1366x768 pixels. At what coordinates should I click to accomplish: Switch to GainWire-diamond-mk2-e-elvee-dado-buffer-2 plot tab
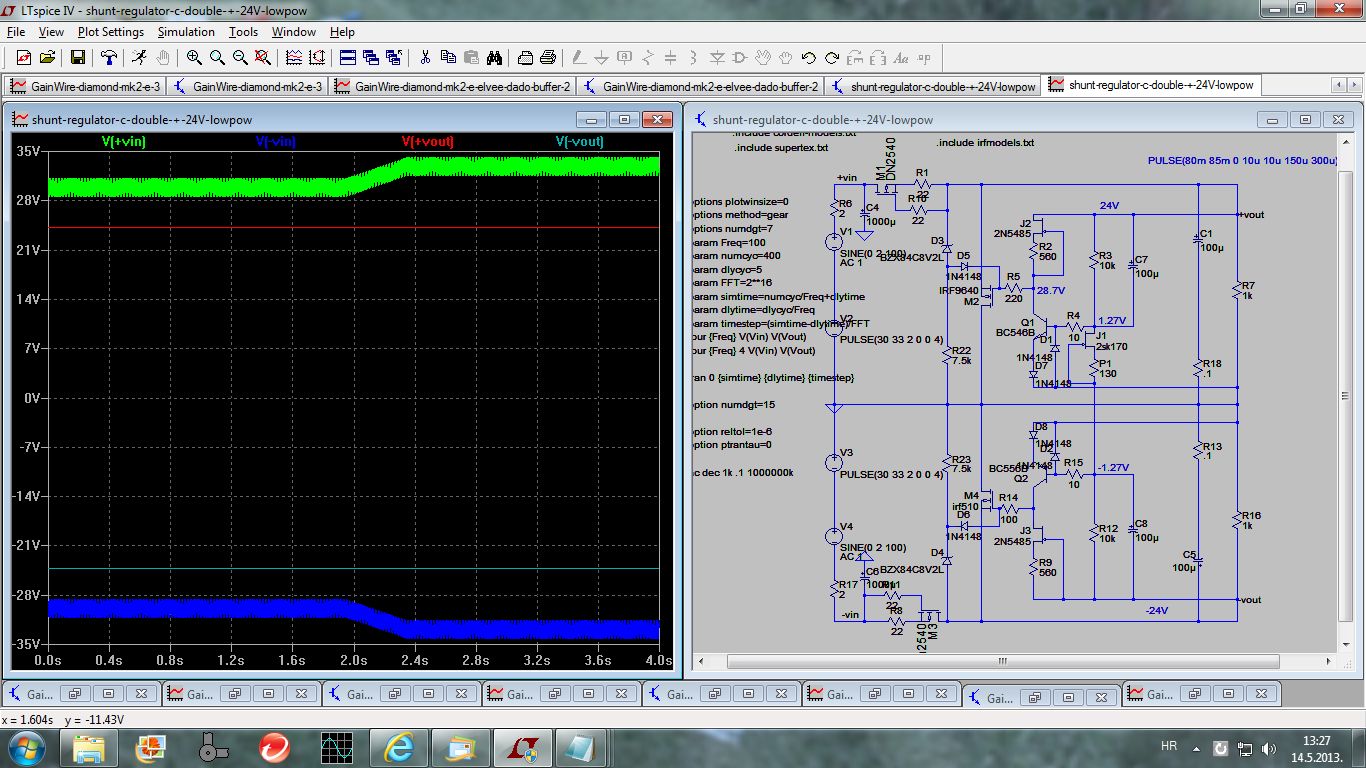pos(453,86)
